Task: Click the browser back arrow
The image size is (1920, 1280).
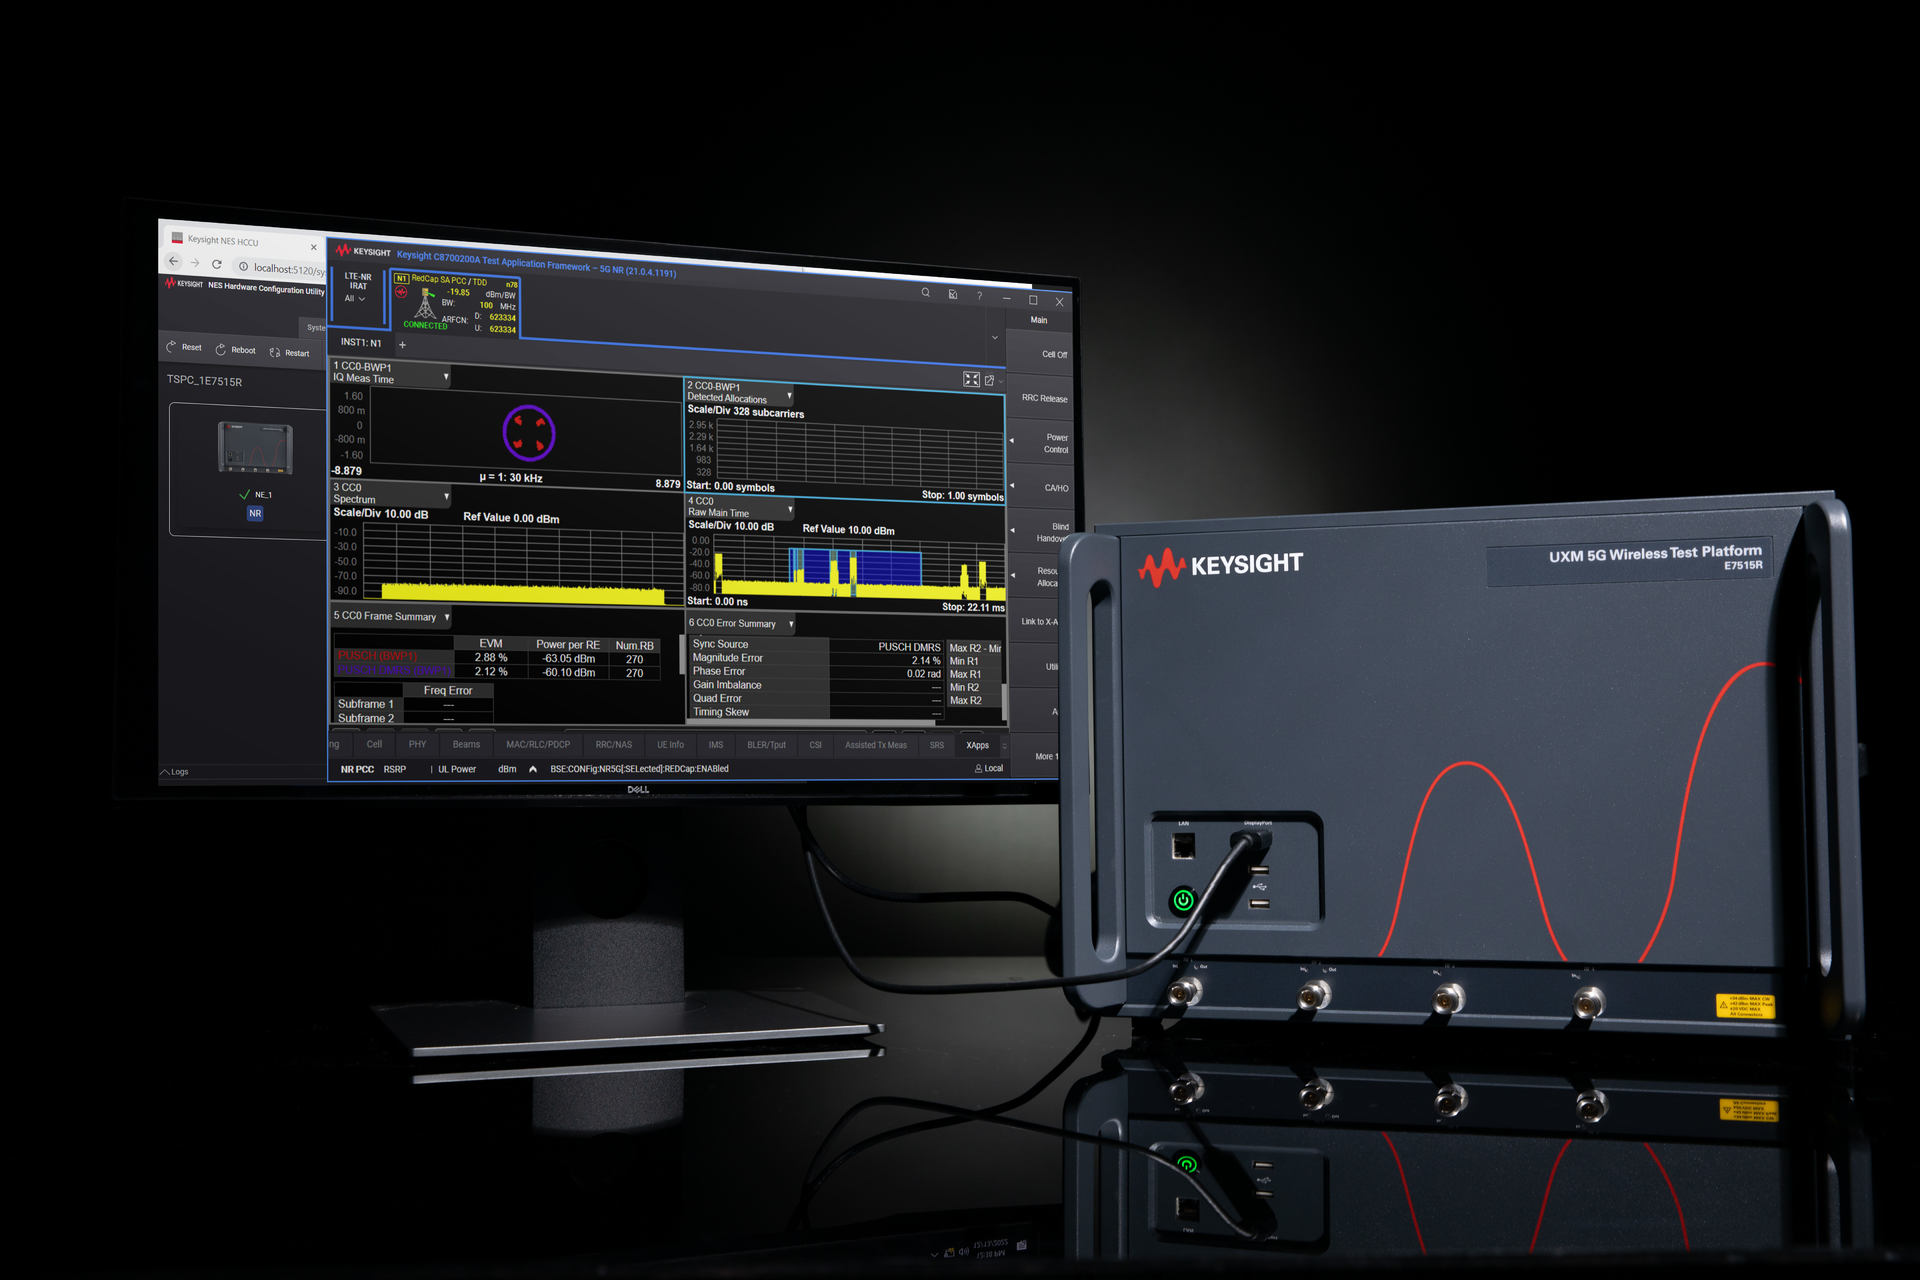Action: point(173,261)
